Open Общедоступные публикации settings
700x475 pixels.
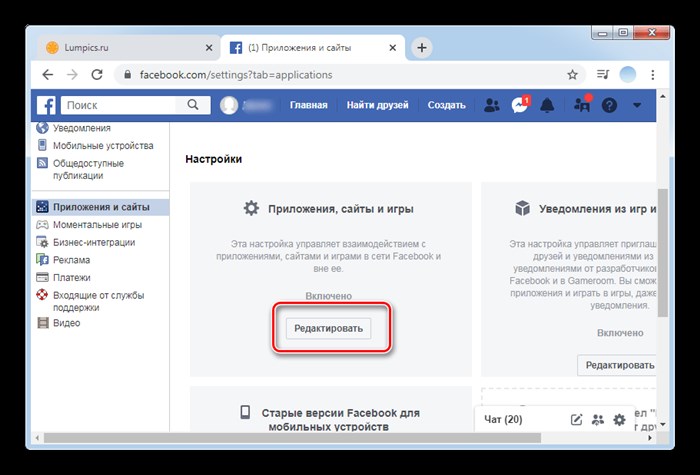(x=88, y=169)
